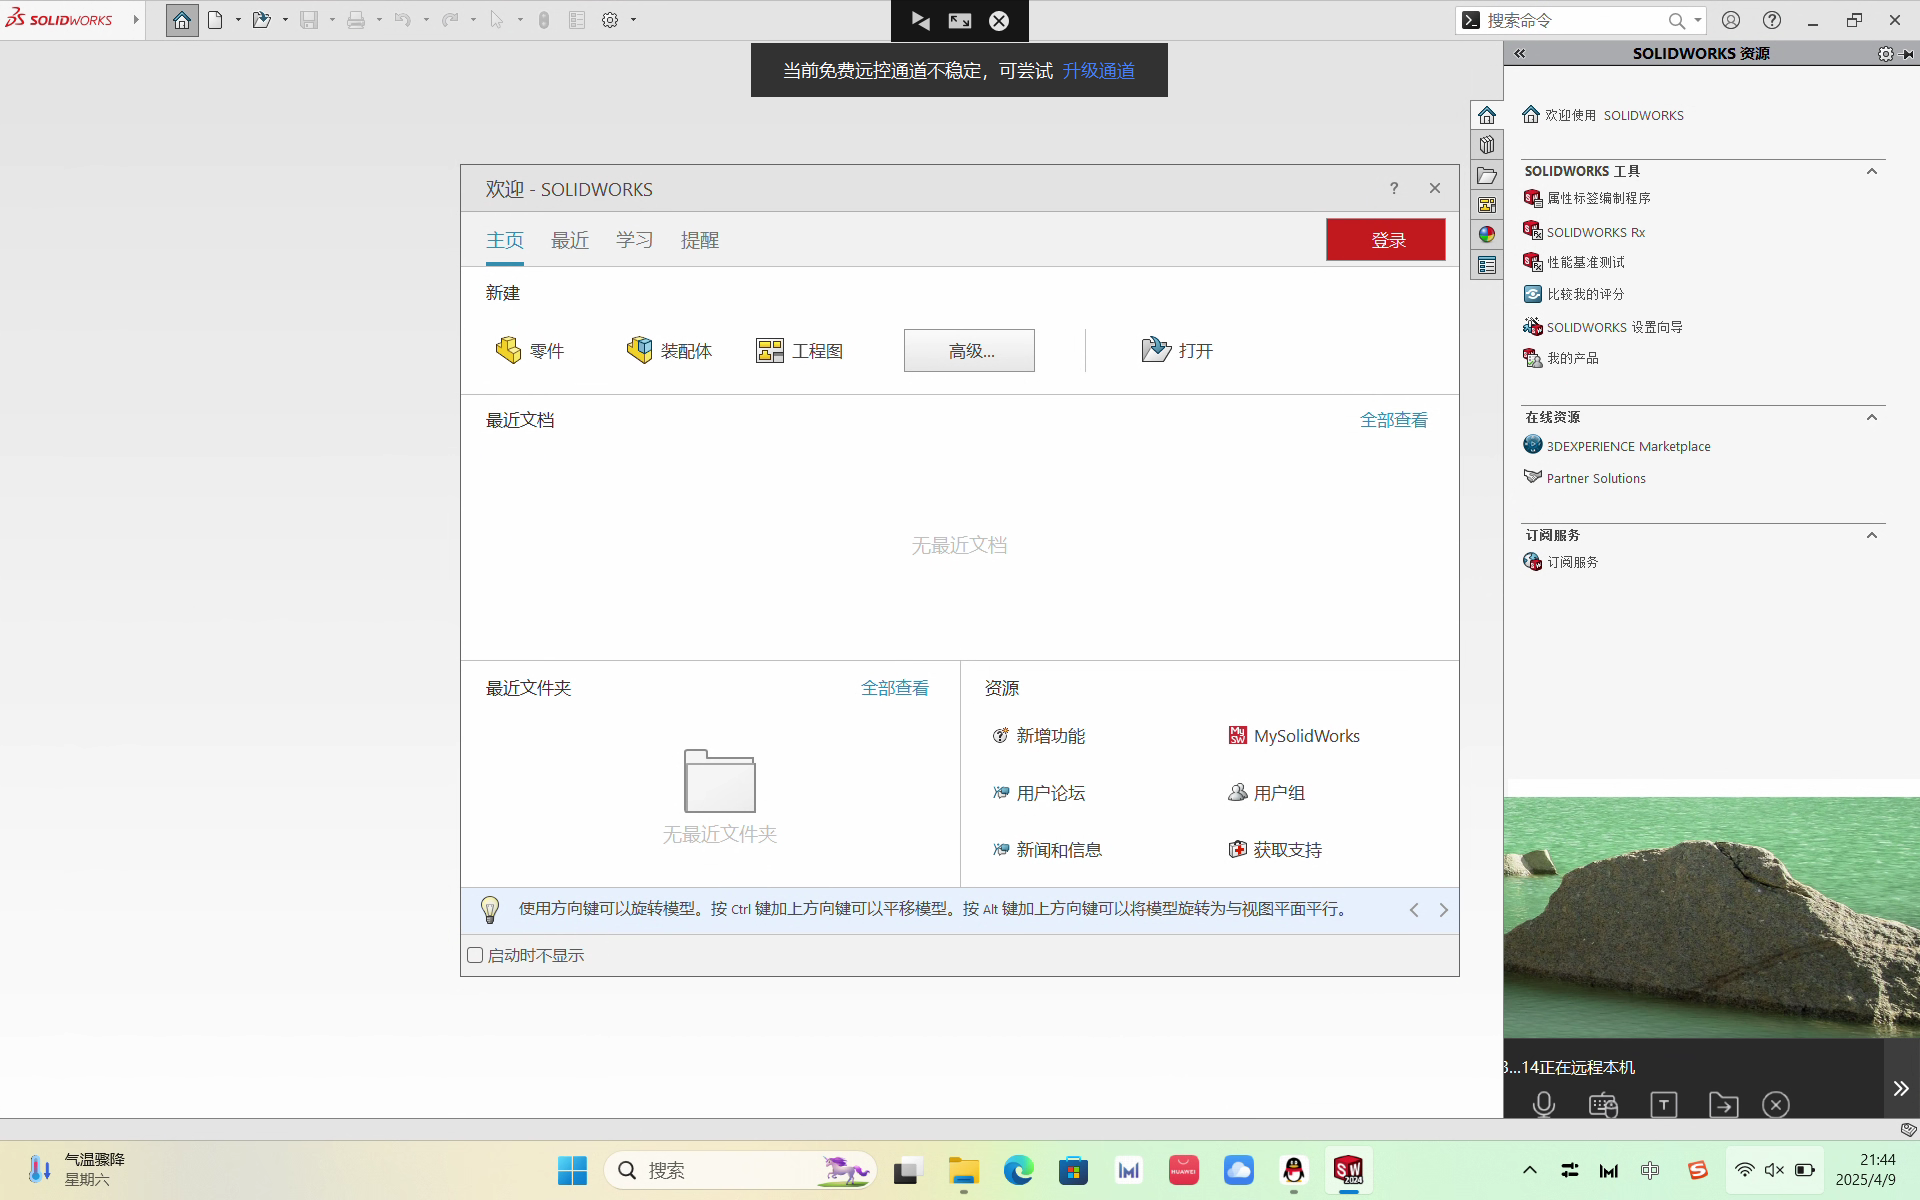1920x1200 pixels.
Task: Click the Save icon in the toolbar
Action: click(309, 20)
